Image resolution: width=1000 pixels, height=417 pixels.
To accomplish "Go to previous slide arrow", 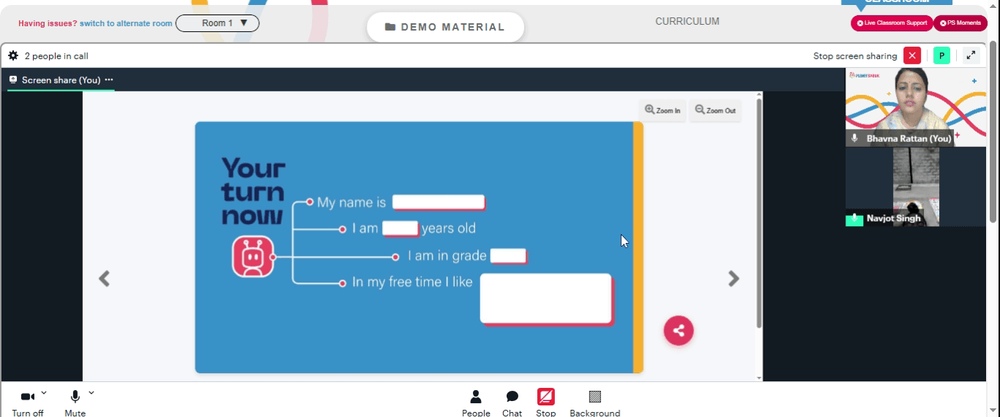I will pyautogui.click(x=104, y=279).
